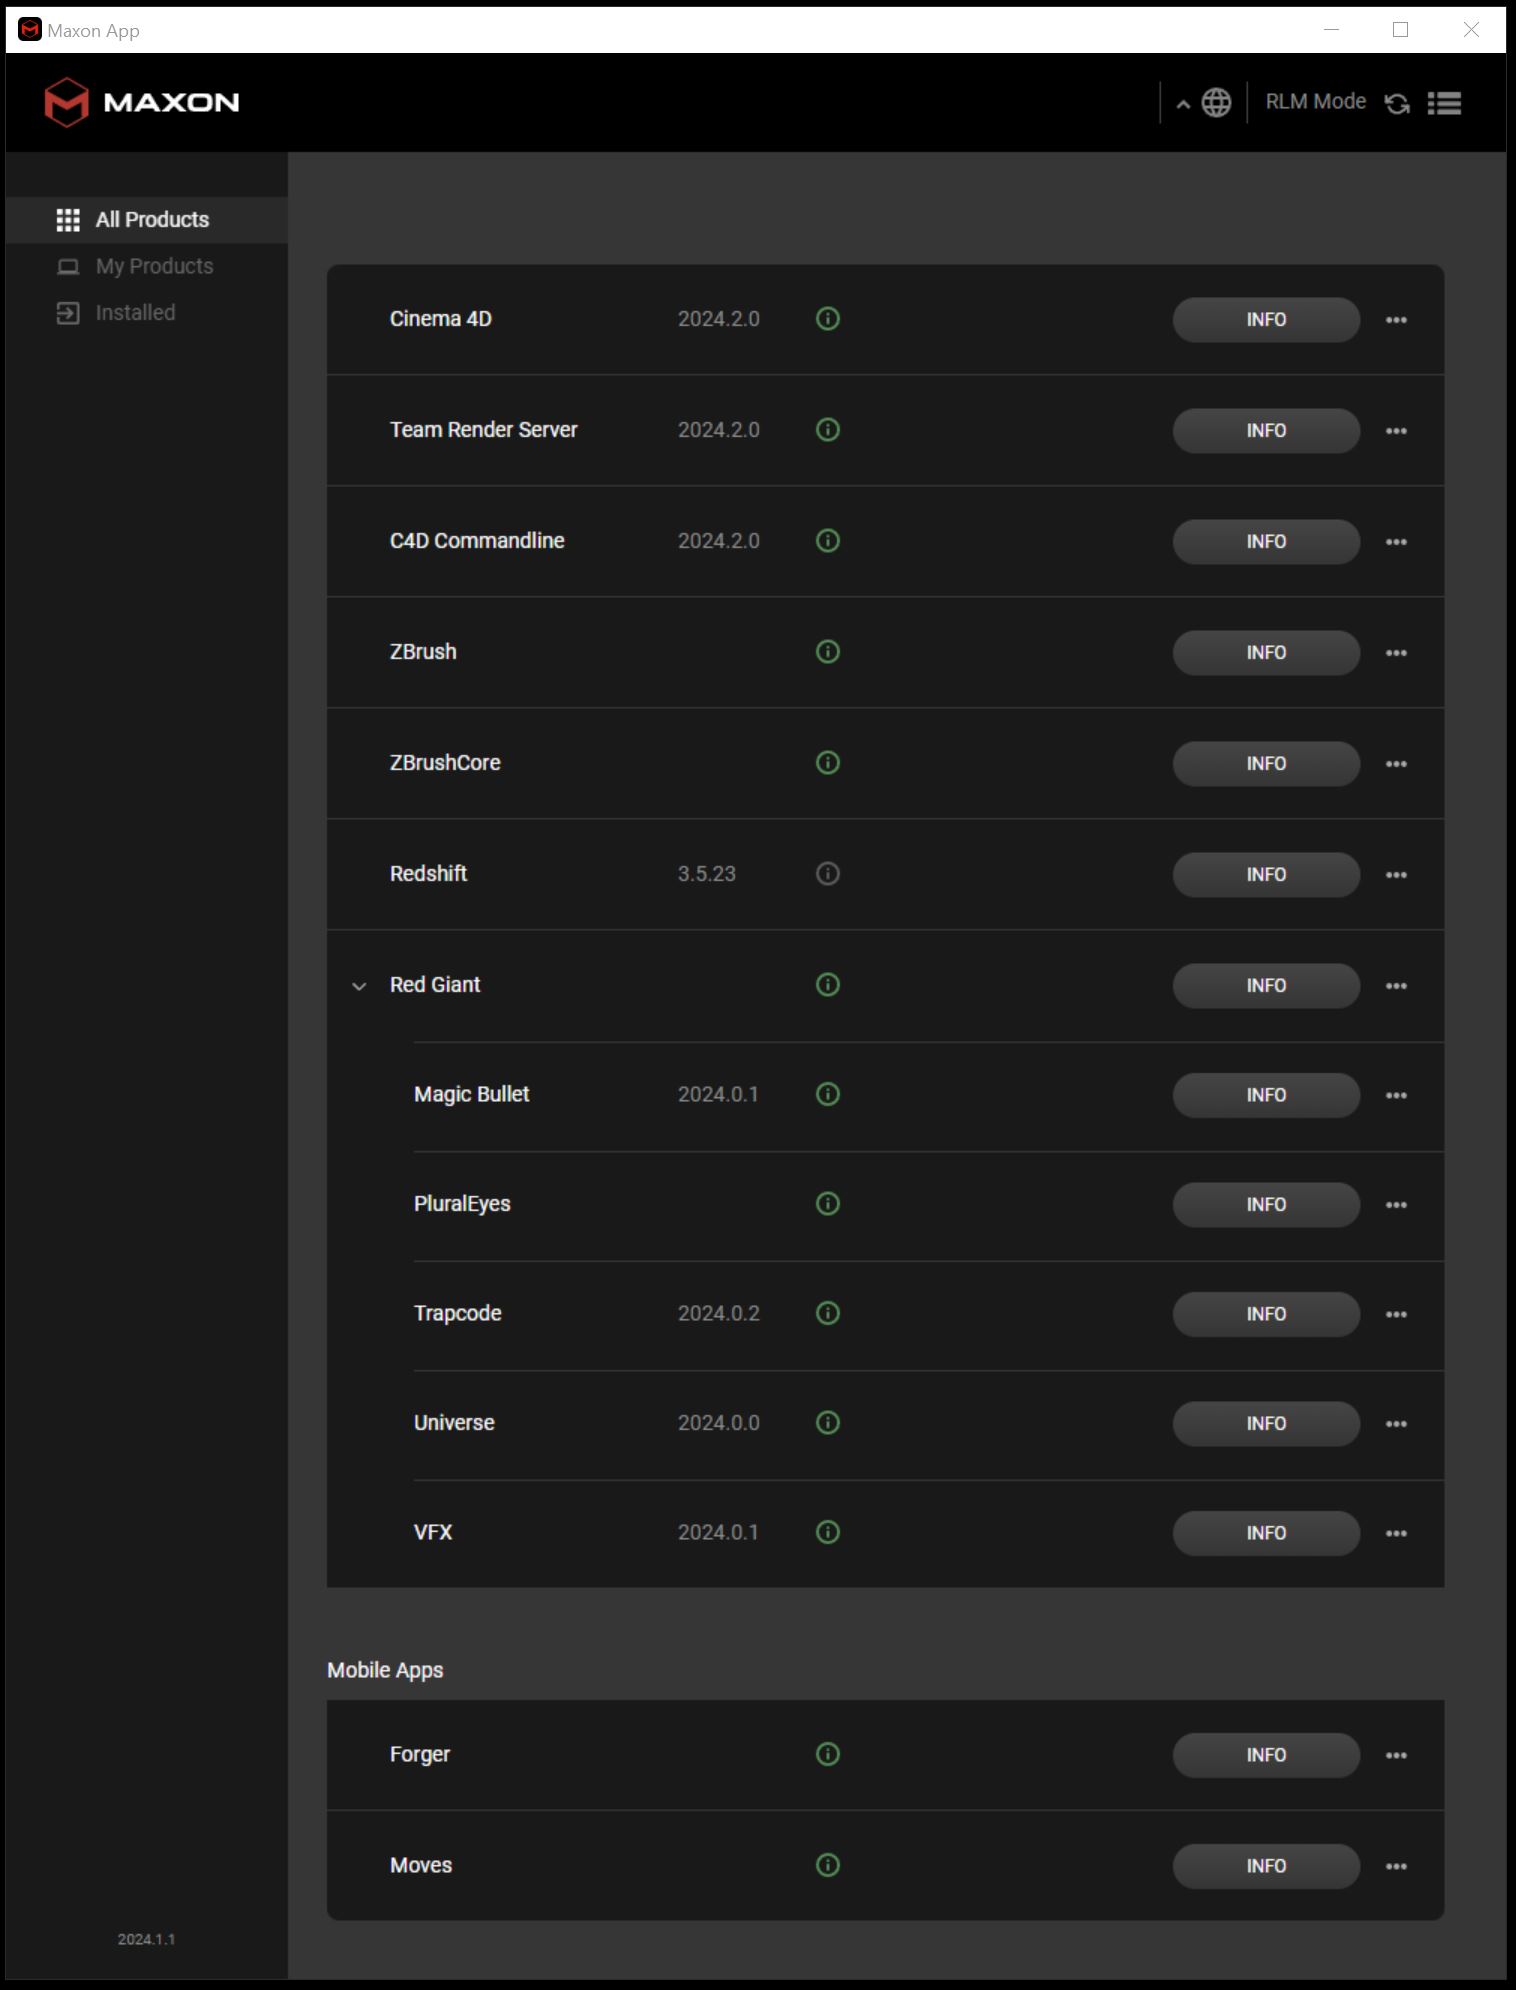
Task: Click the globe language icon in header
Action: tap(1216, 102)
